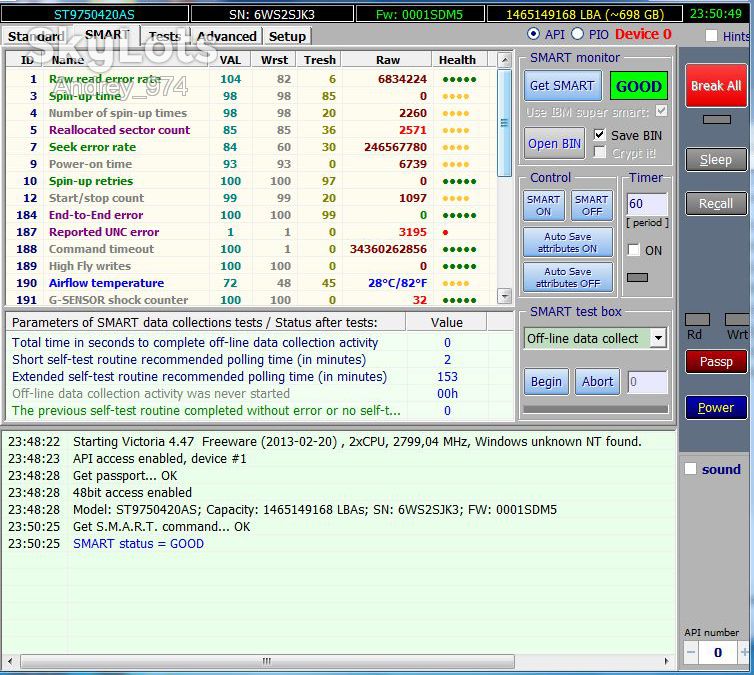The image size is (754, 675).
Task: Click the indicator below Timer ON checkbox
Action: [x=637, y=277]
